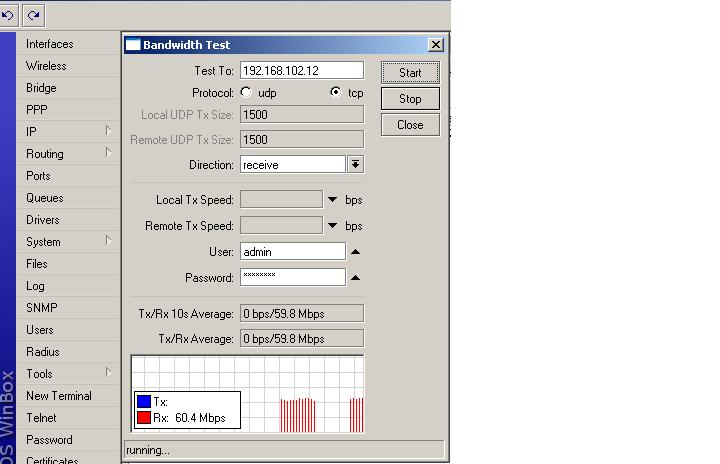Viewport: 720px width, 464px height.
Task: Open the Radius menu item
Action: click(68, 352)
